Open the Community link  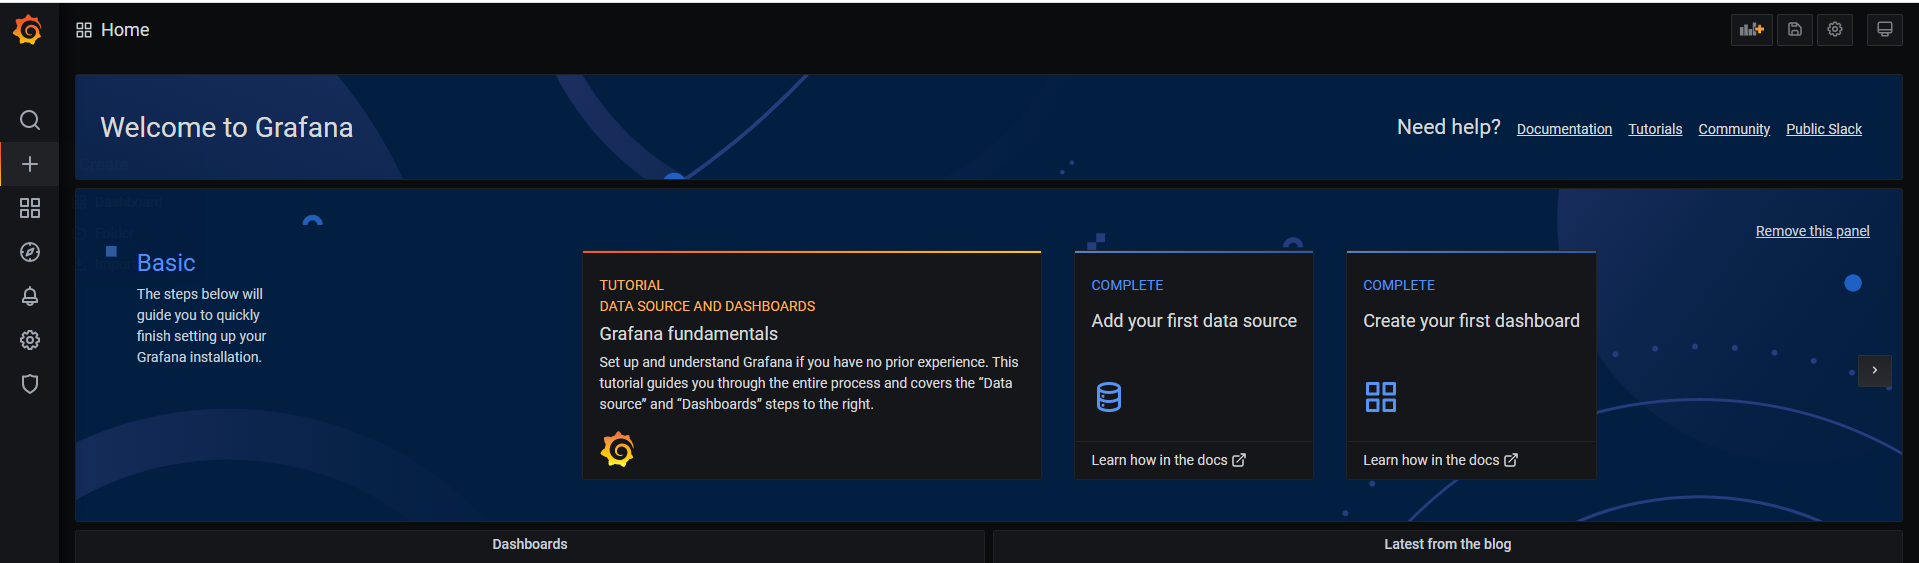click(1733, 129)
